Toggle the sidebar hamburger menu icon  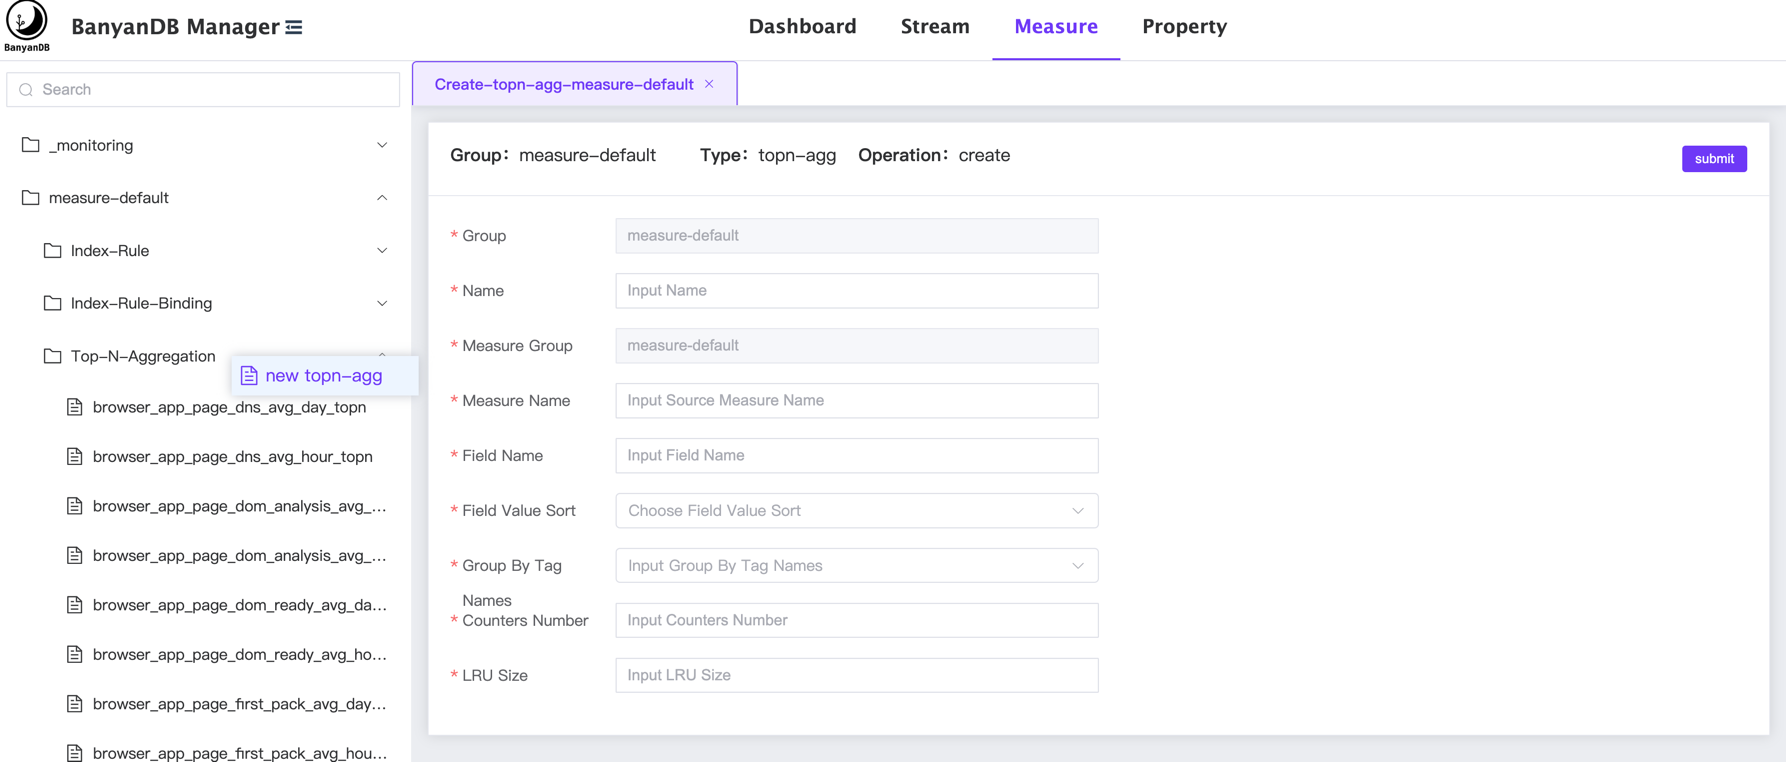click(x=294, y=27)
